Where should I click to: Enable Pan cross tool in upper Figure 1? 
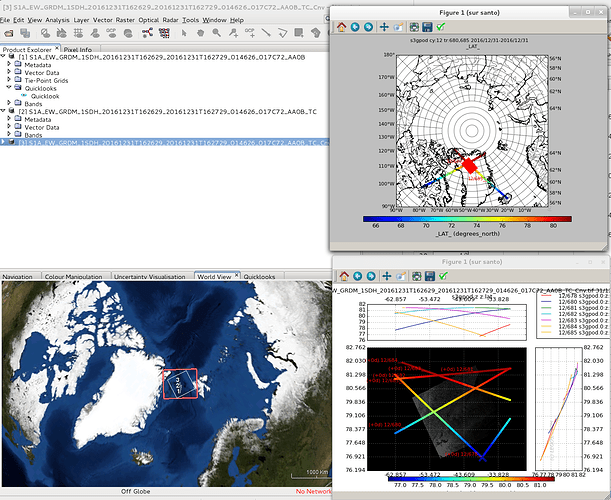tap(384, 27)
